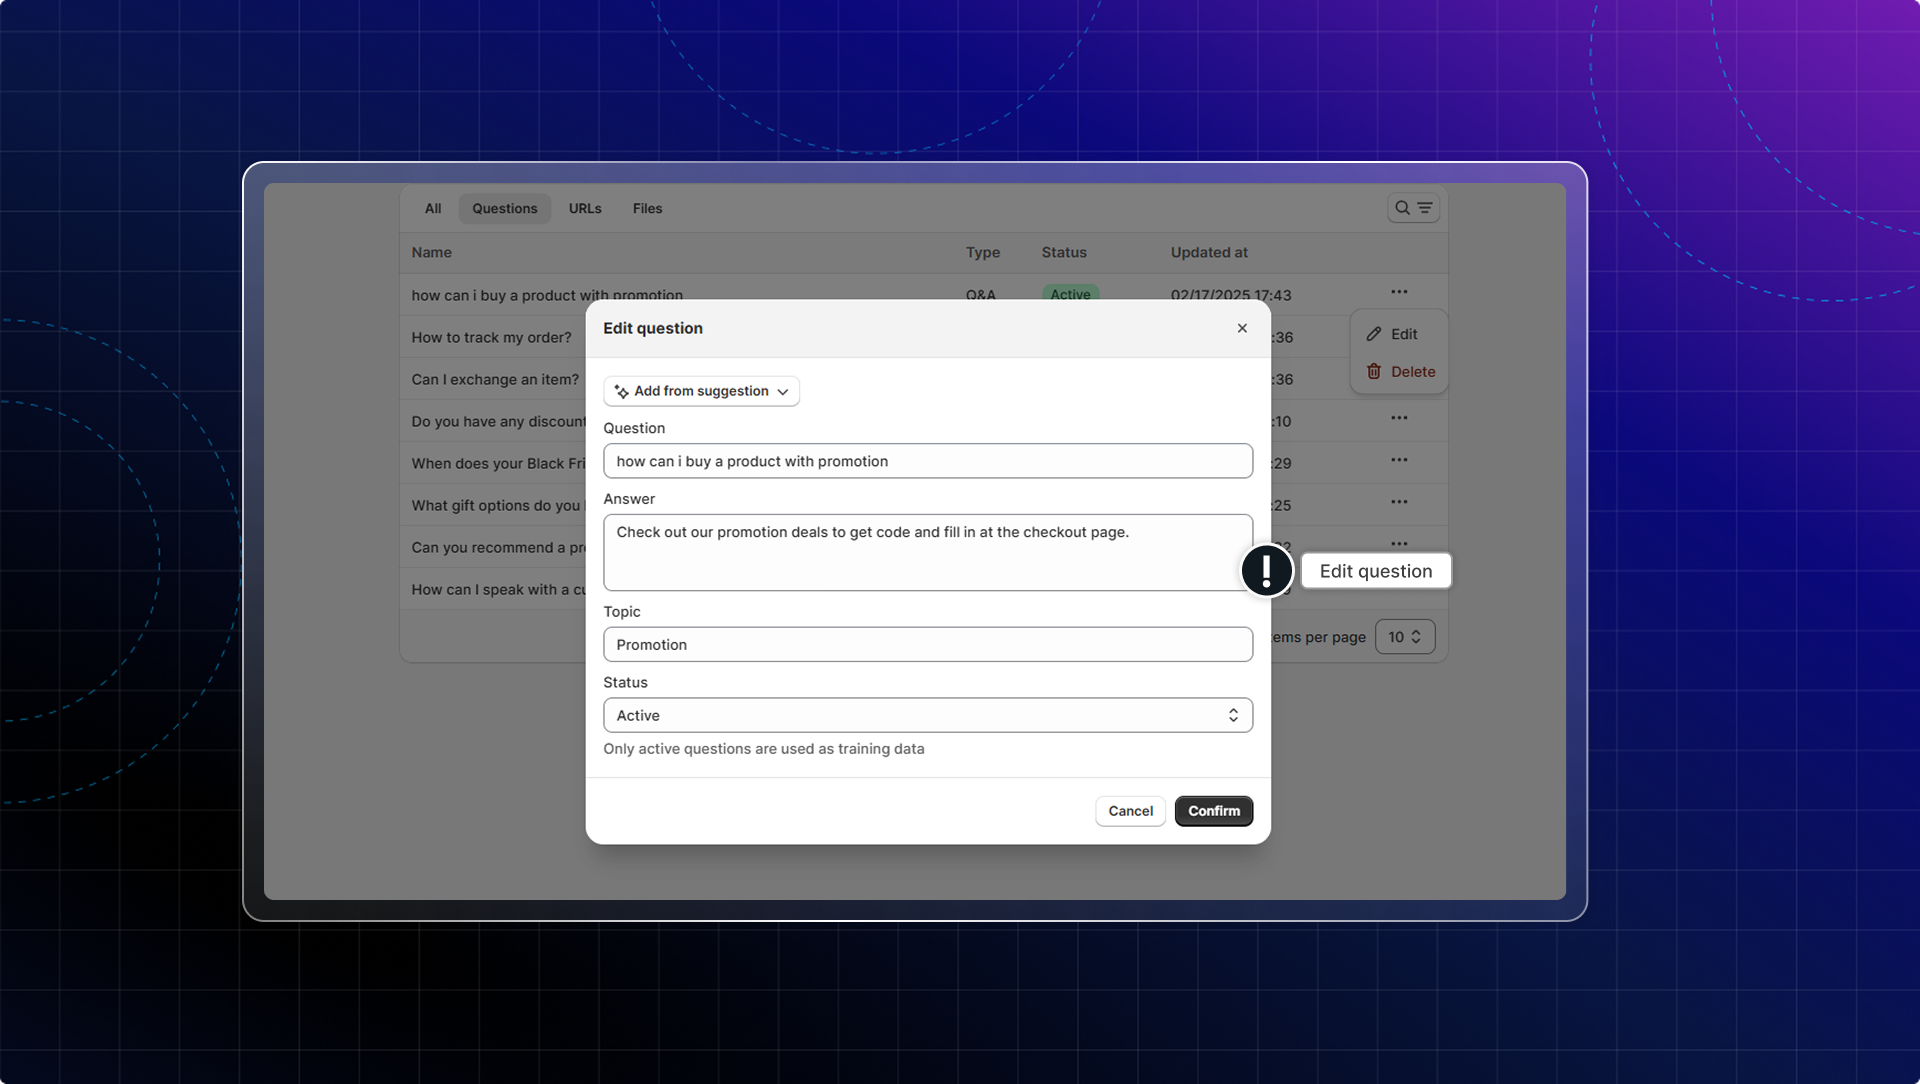This screenshot has height=1084, width=1920.
Task: Click the exclamation mark hotspot icon
Action: pyautogui.click(x=1266, y=571)
